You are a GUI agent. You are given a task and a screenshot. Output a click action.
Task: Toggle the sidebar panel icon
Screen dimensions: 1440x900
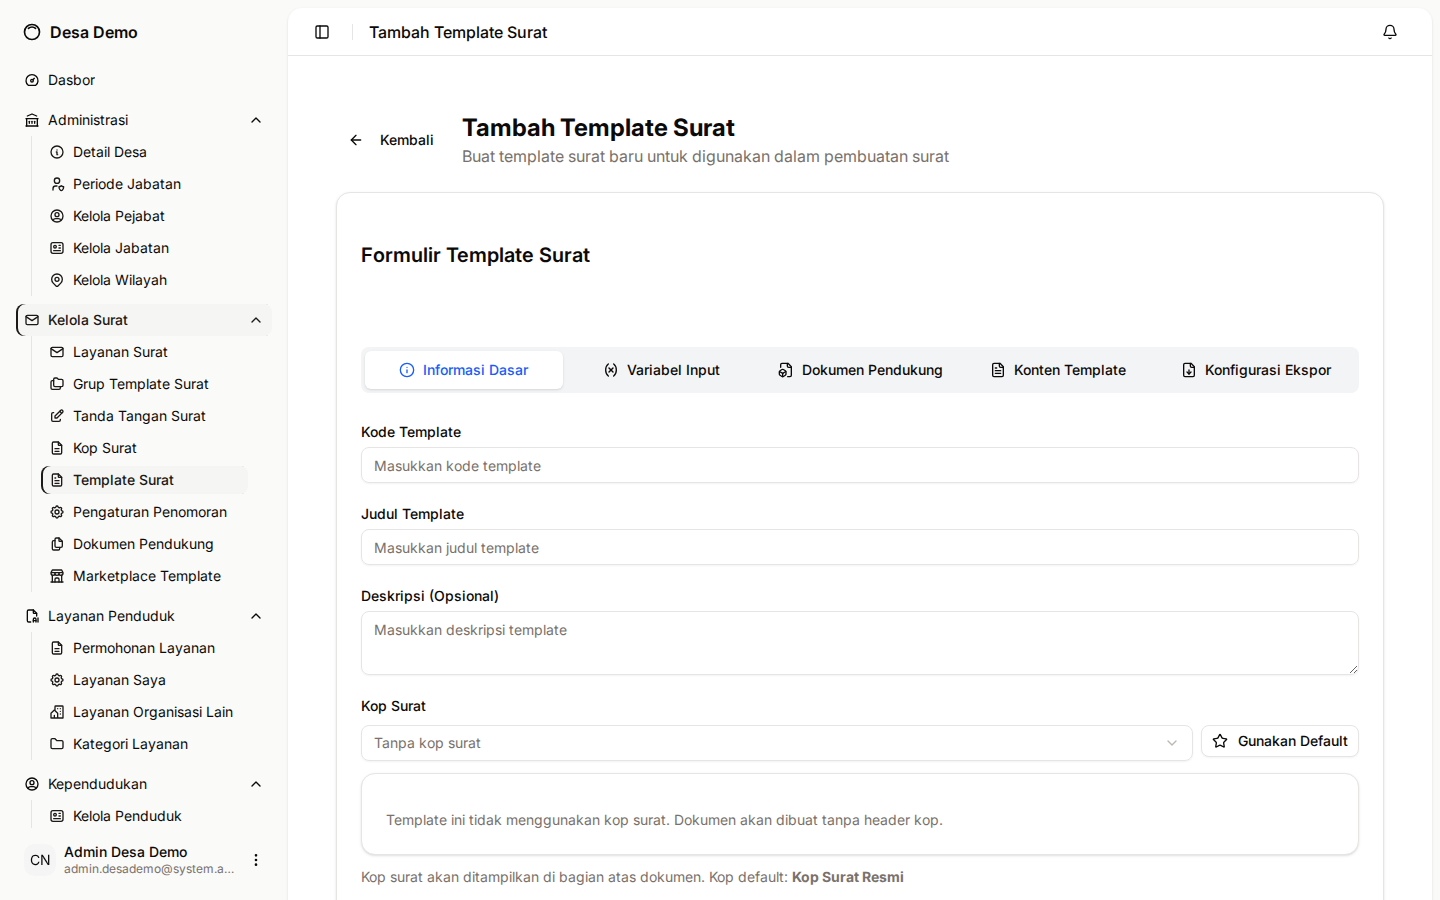click(322, 32)
